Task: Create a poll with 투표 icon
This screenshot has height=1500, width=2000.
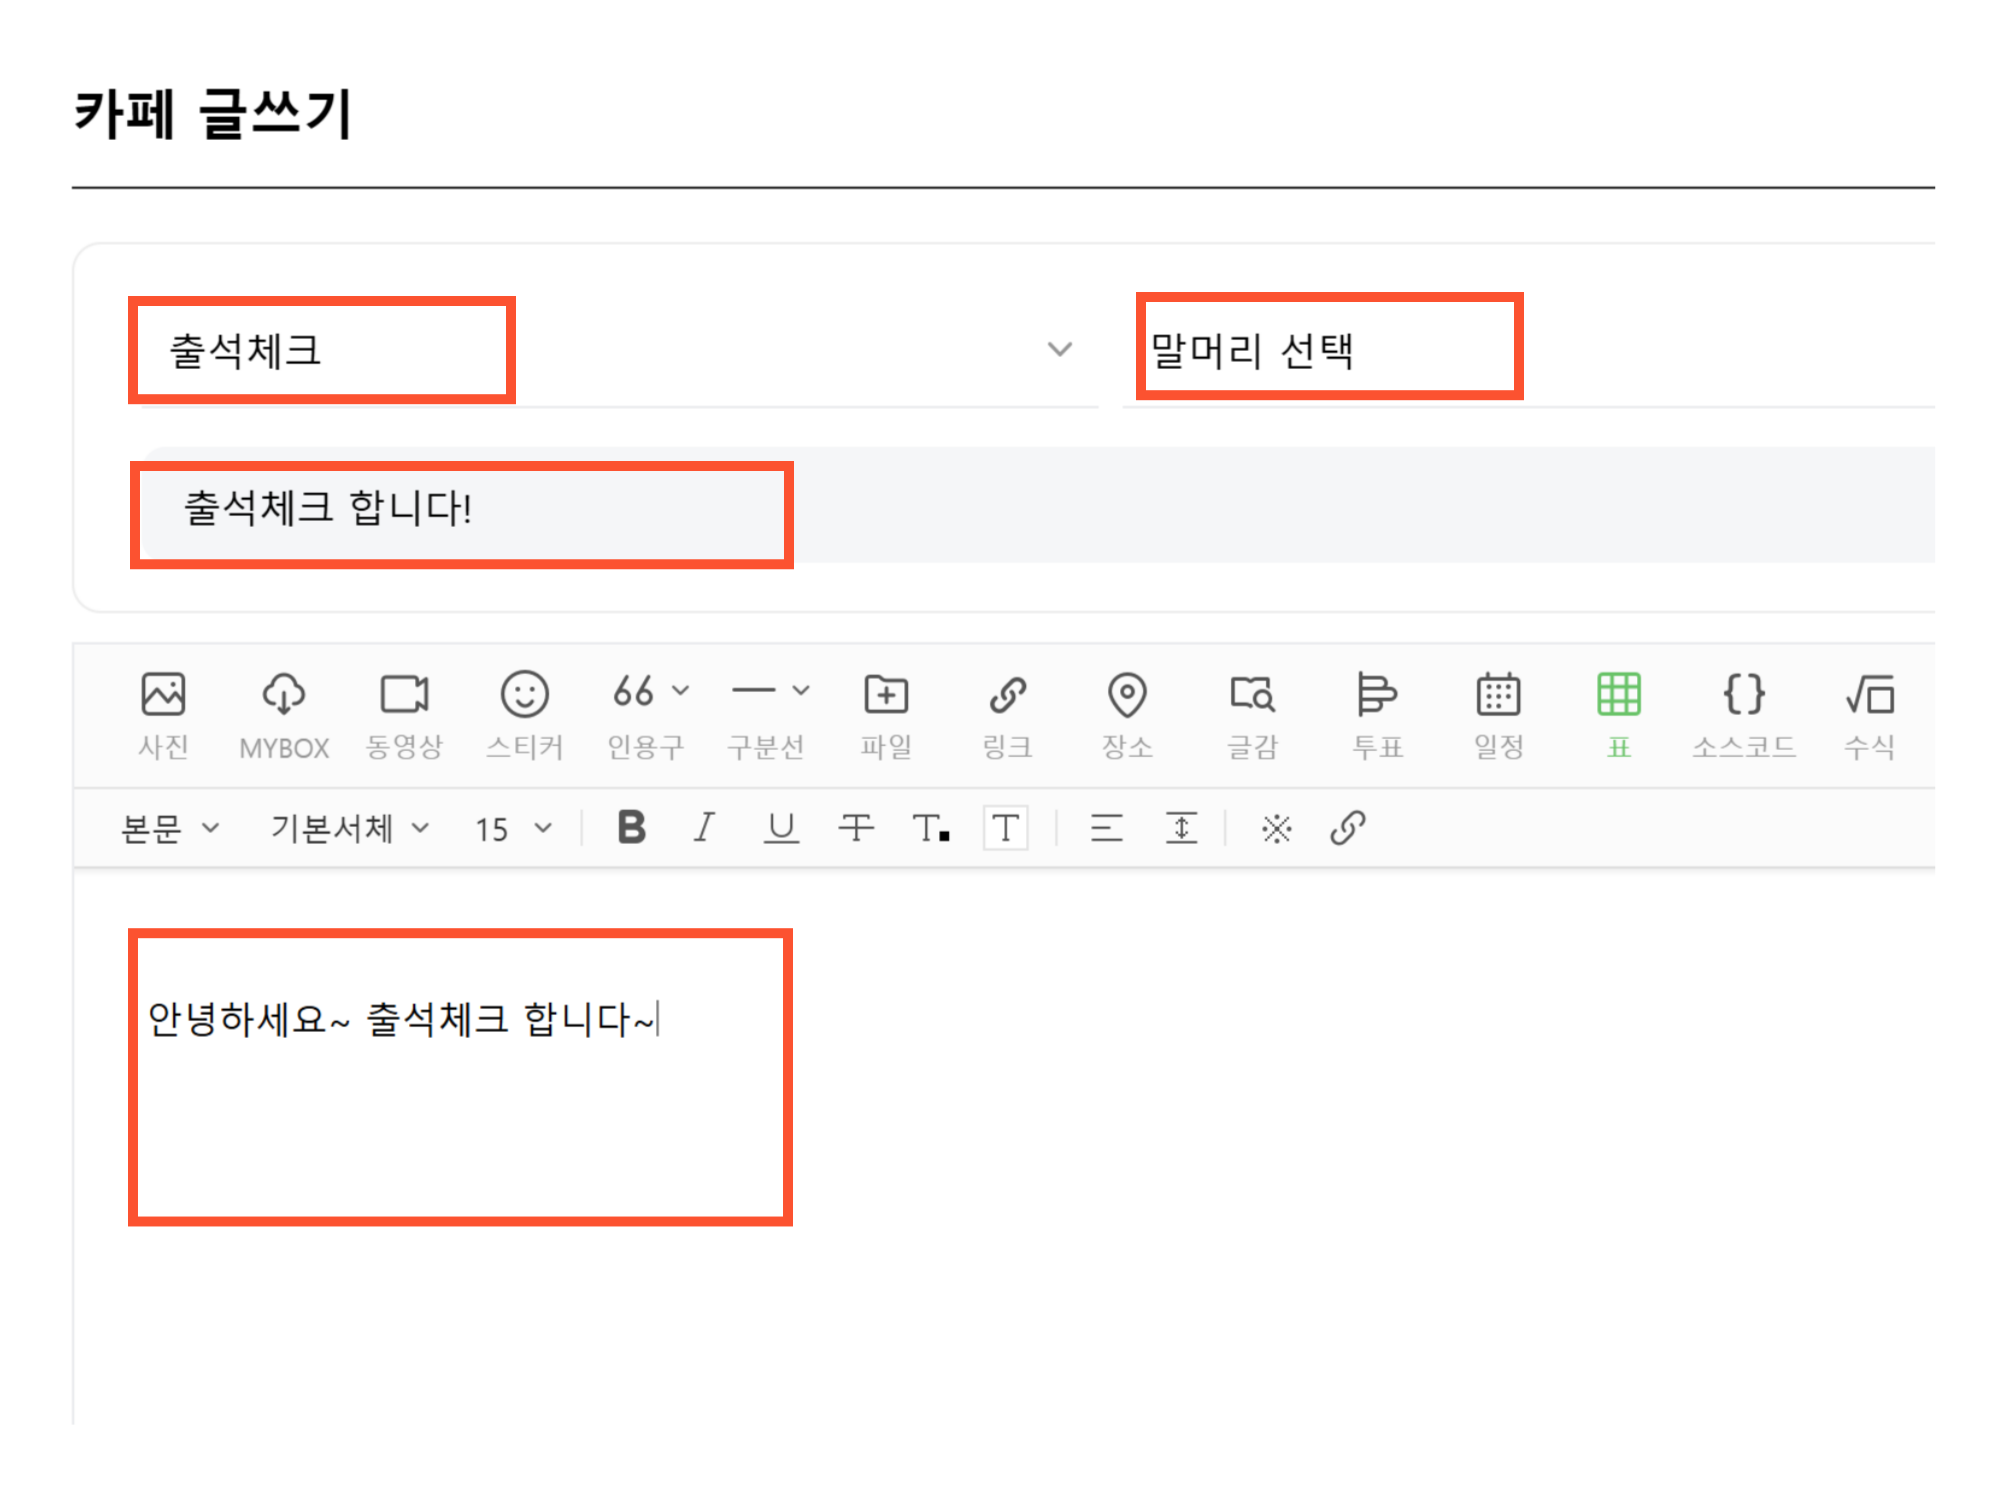Action: tap(1377, 715)
